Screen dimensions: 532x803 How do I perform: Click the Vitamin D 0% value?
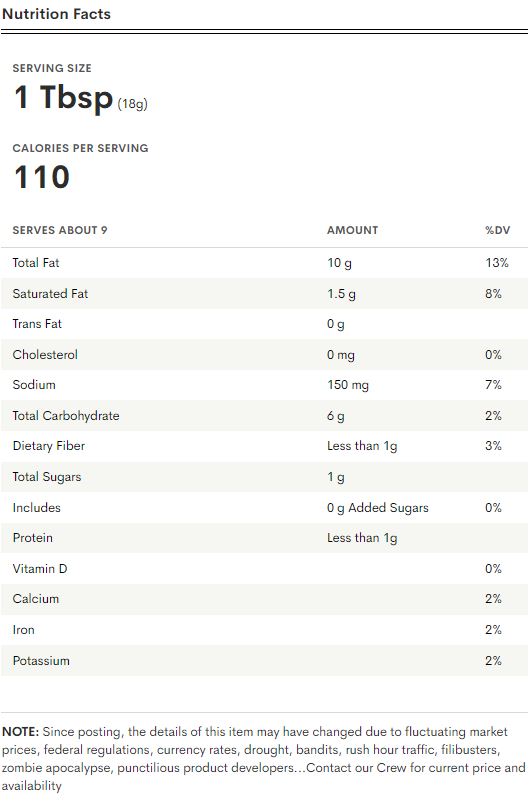[x=493, y=568]
